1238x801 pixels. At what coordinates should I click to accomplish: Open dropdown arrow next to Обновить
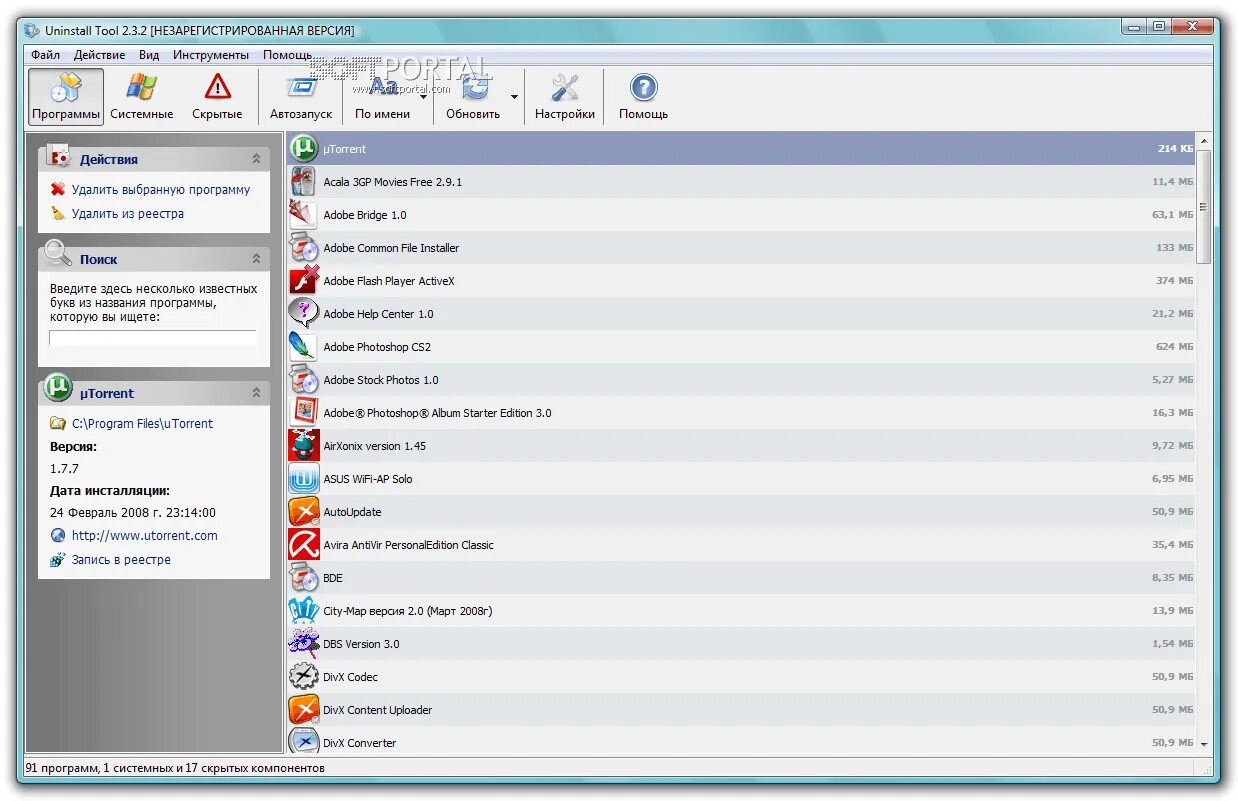(x=514, y=97)
